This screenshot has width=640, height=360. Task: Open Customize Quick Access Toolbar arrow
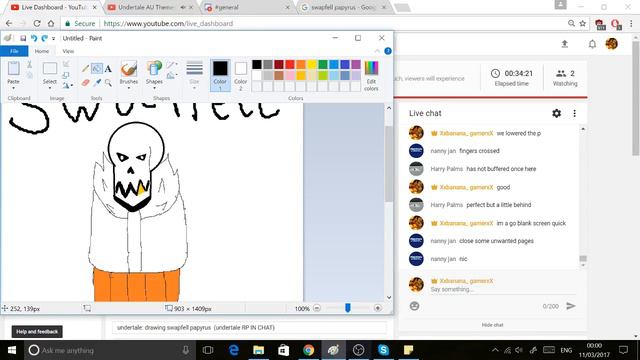(53, 39)
